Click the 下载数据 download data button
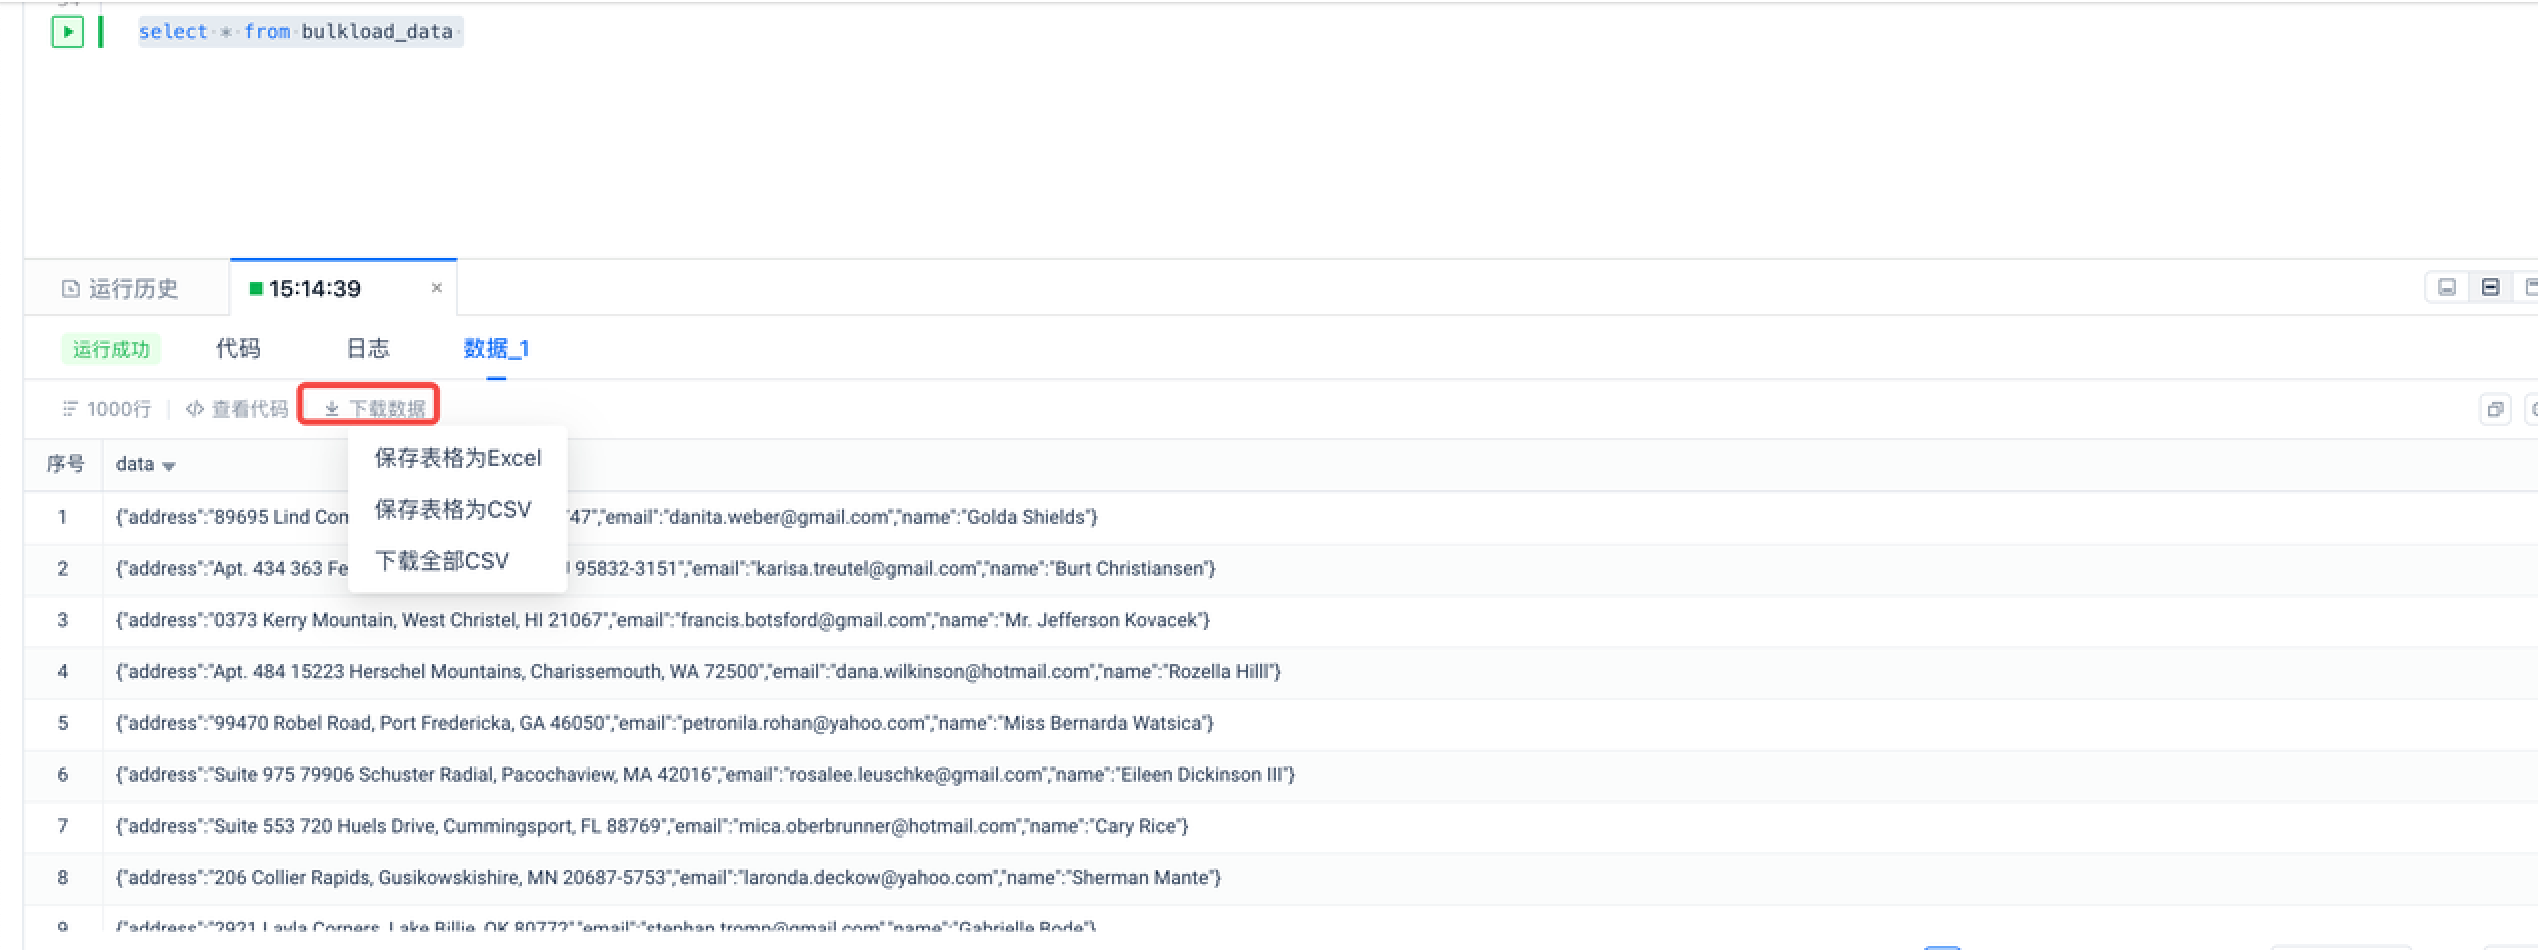Image resolution: width=2538 pixels, height=950 pixels. click(x=374, y=408)
